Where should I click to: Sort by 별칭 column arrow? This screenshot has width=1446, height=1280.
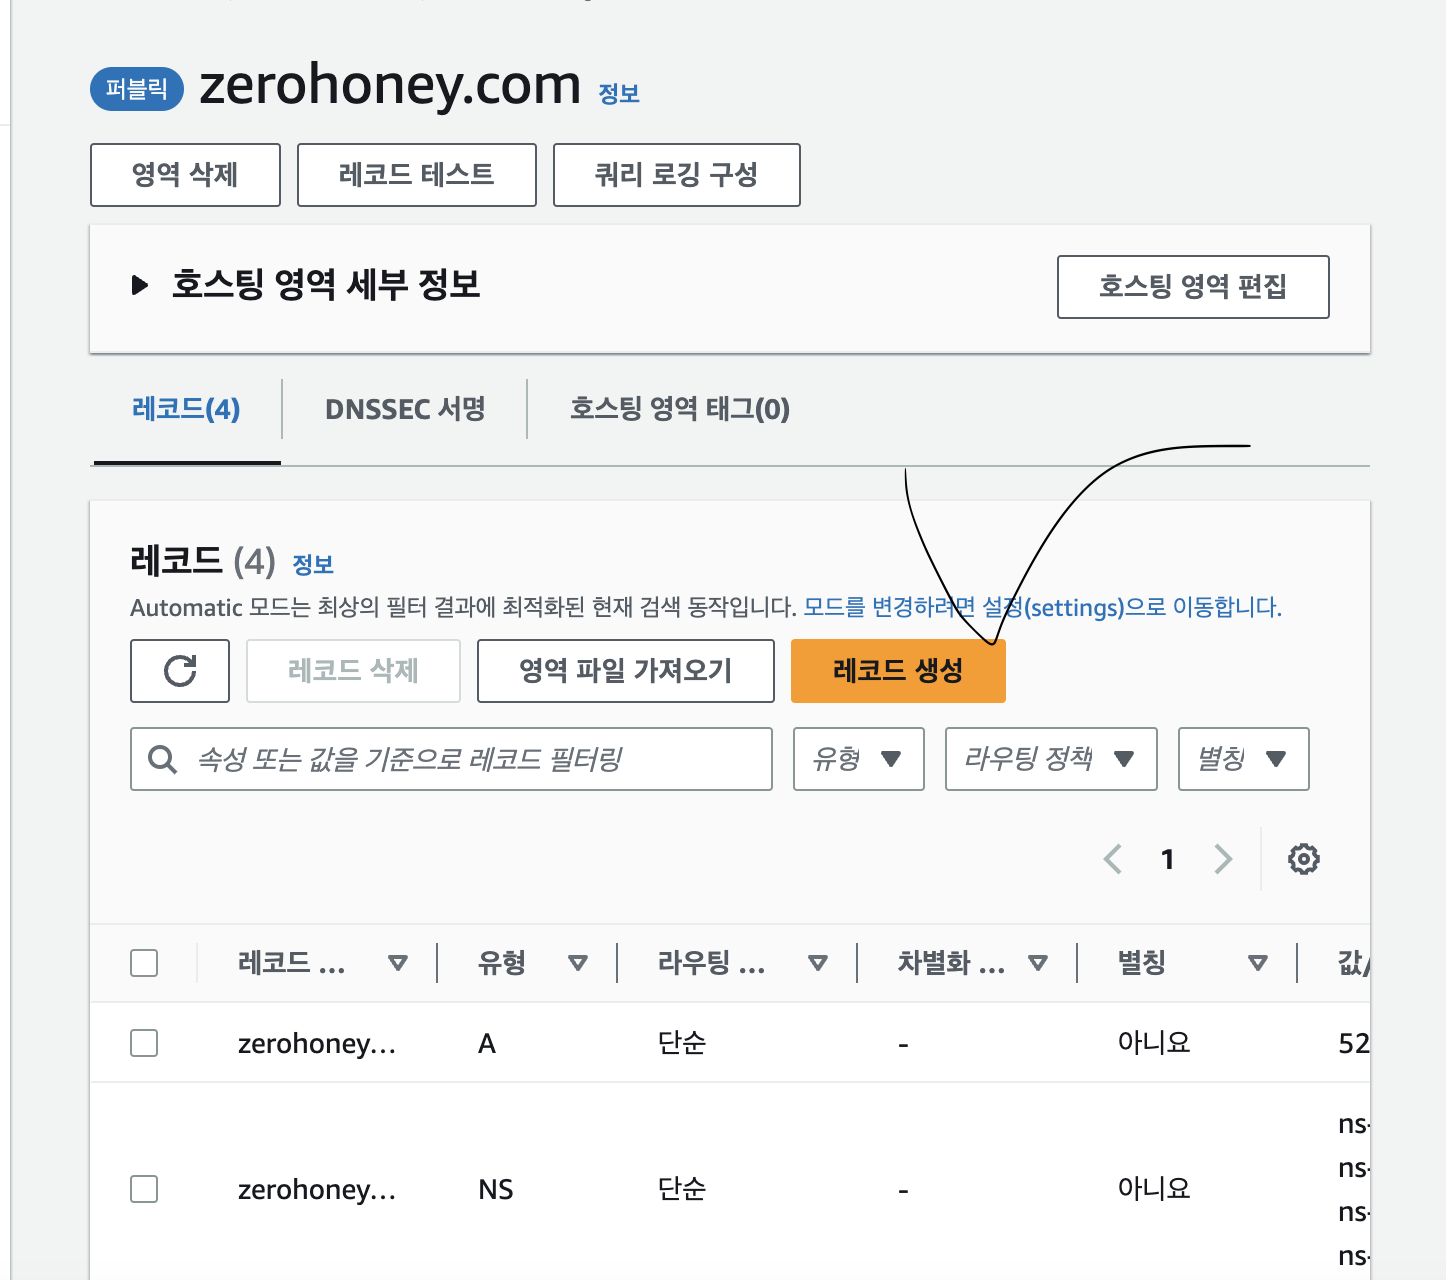(1258, 963)
